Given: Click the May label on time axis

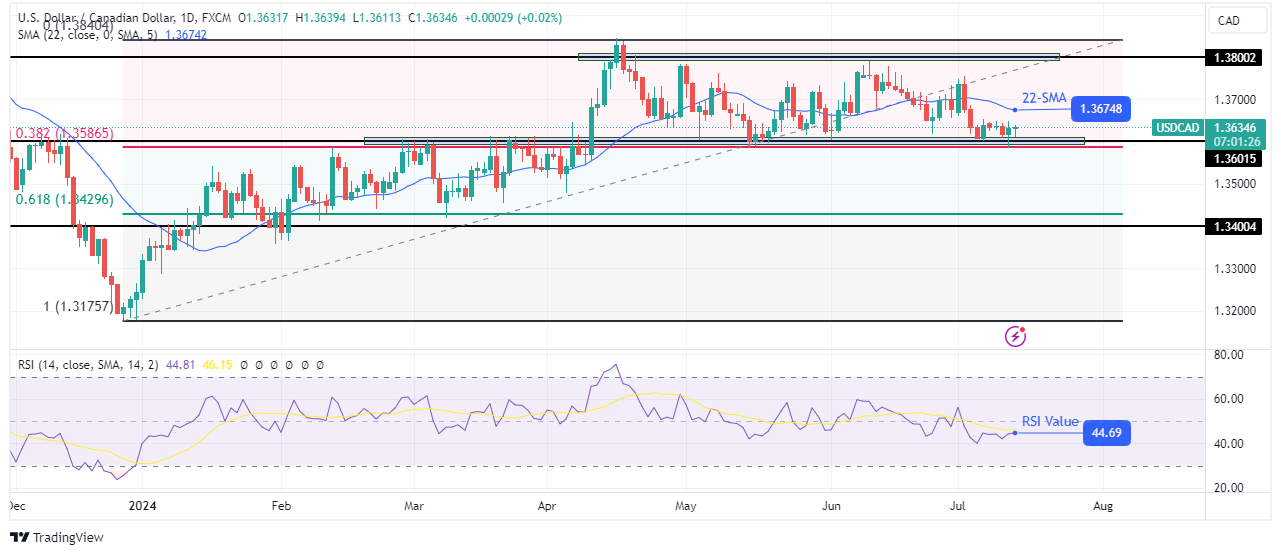Looking at the screenshot, I should click(685, 508).
